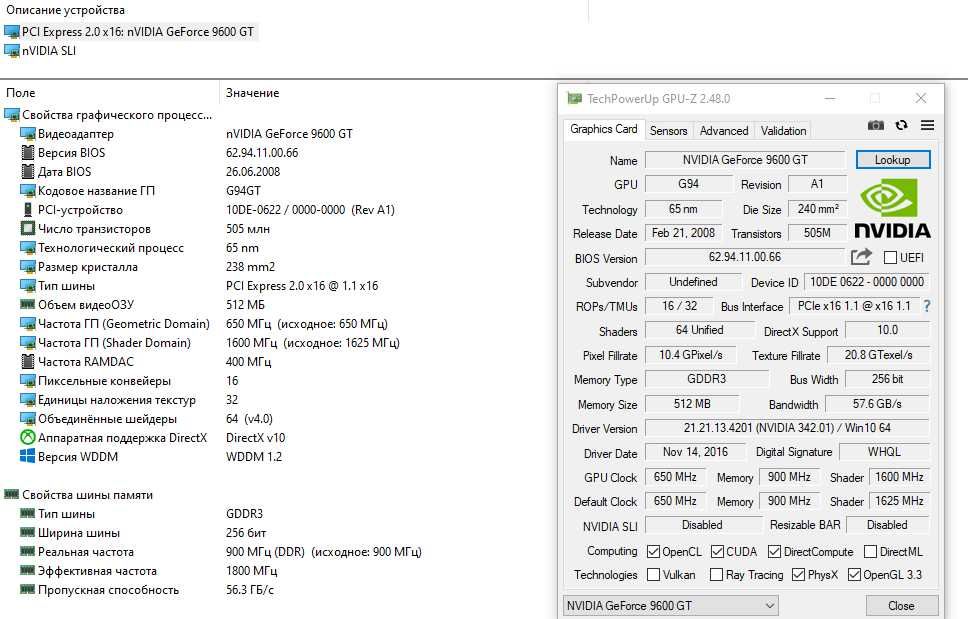This screenshot has height=619, width=968.
Task: Toggle OpenCL checkbox
Action: 653,551
